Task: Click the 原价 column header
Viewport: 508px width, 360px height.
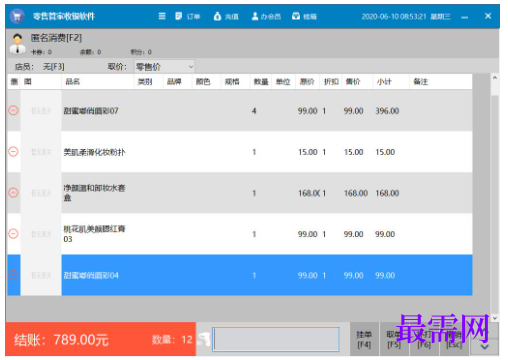Action: tap(307, 82)
